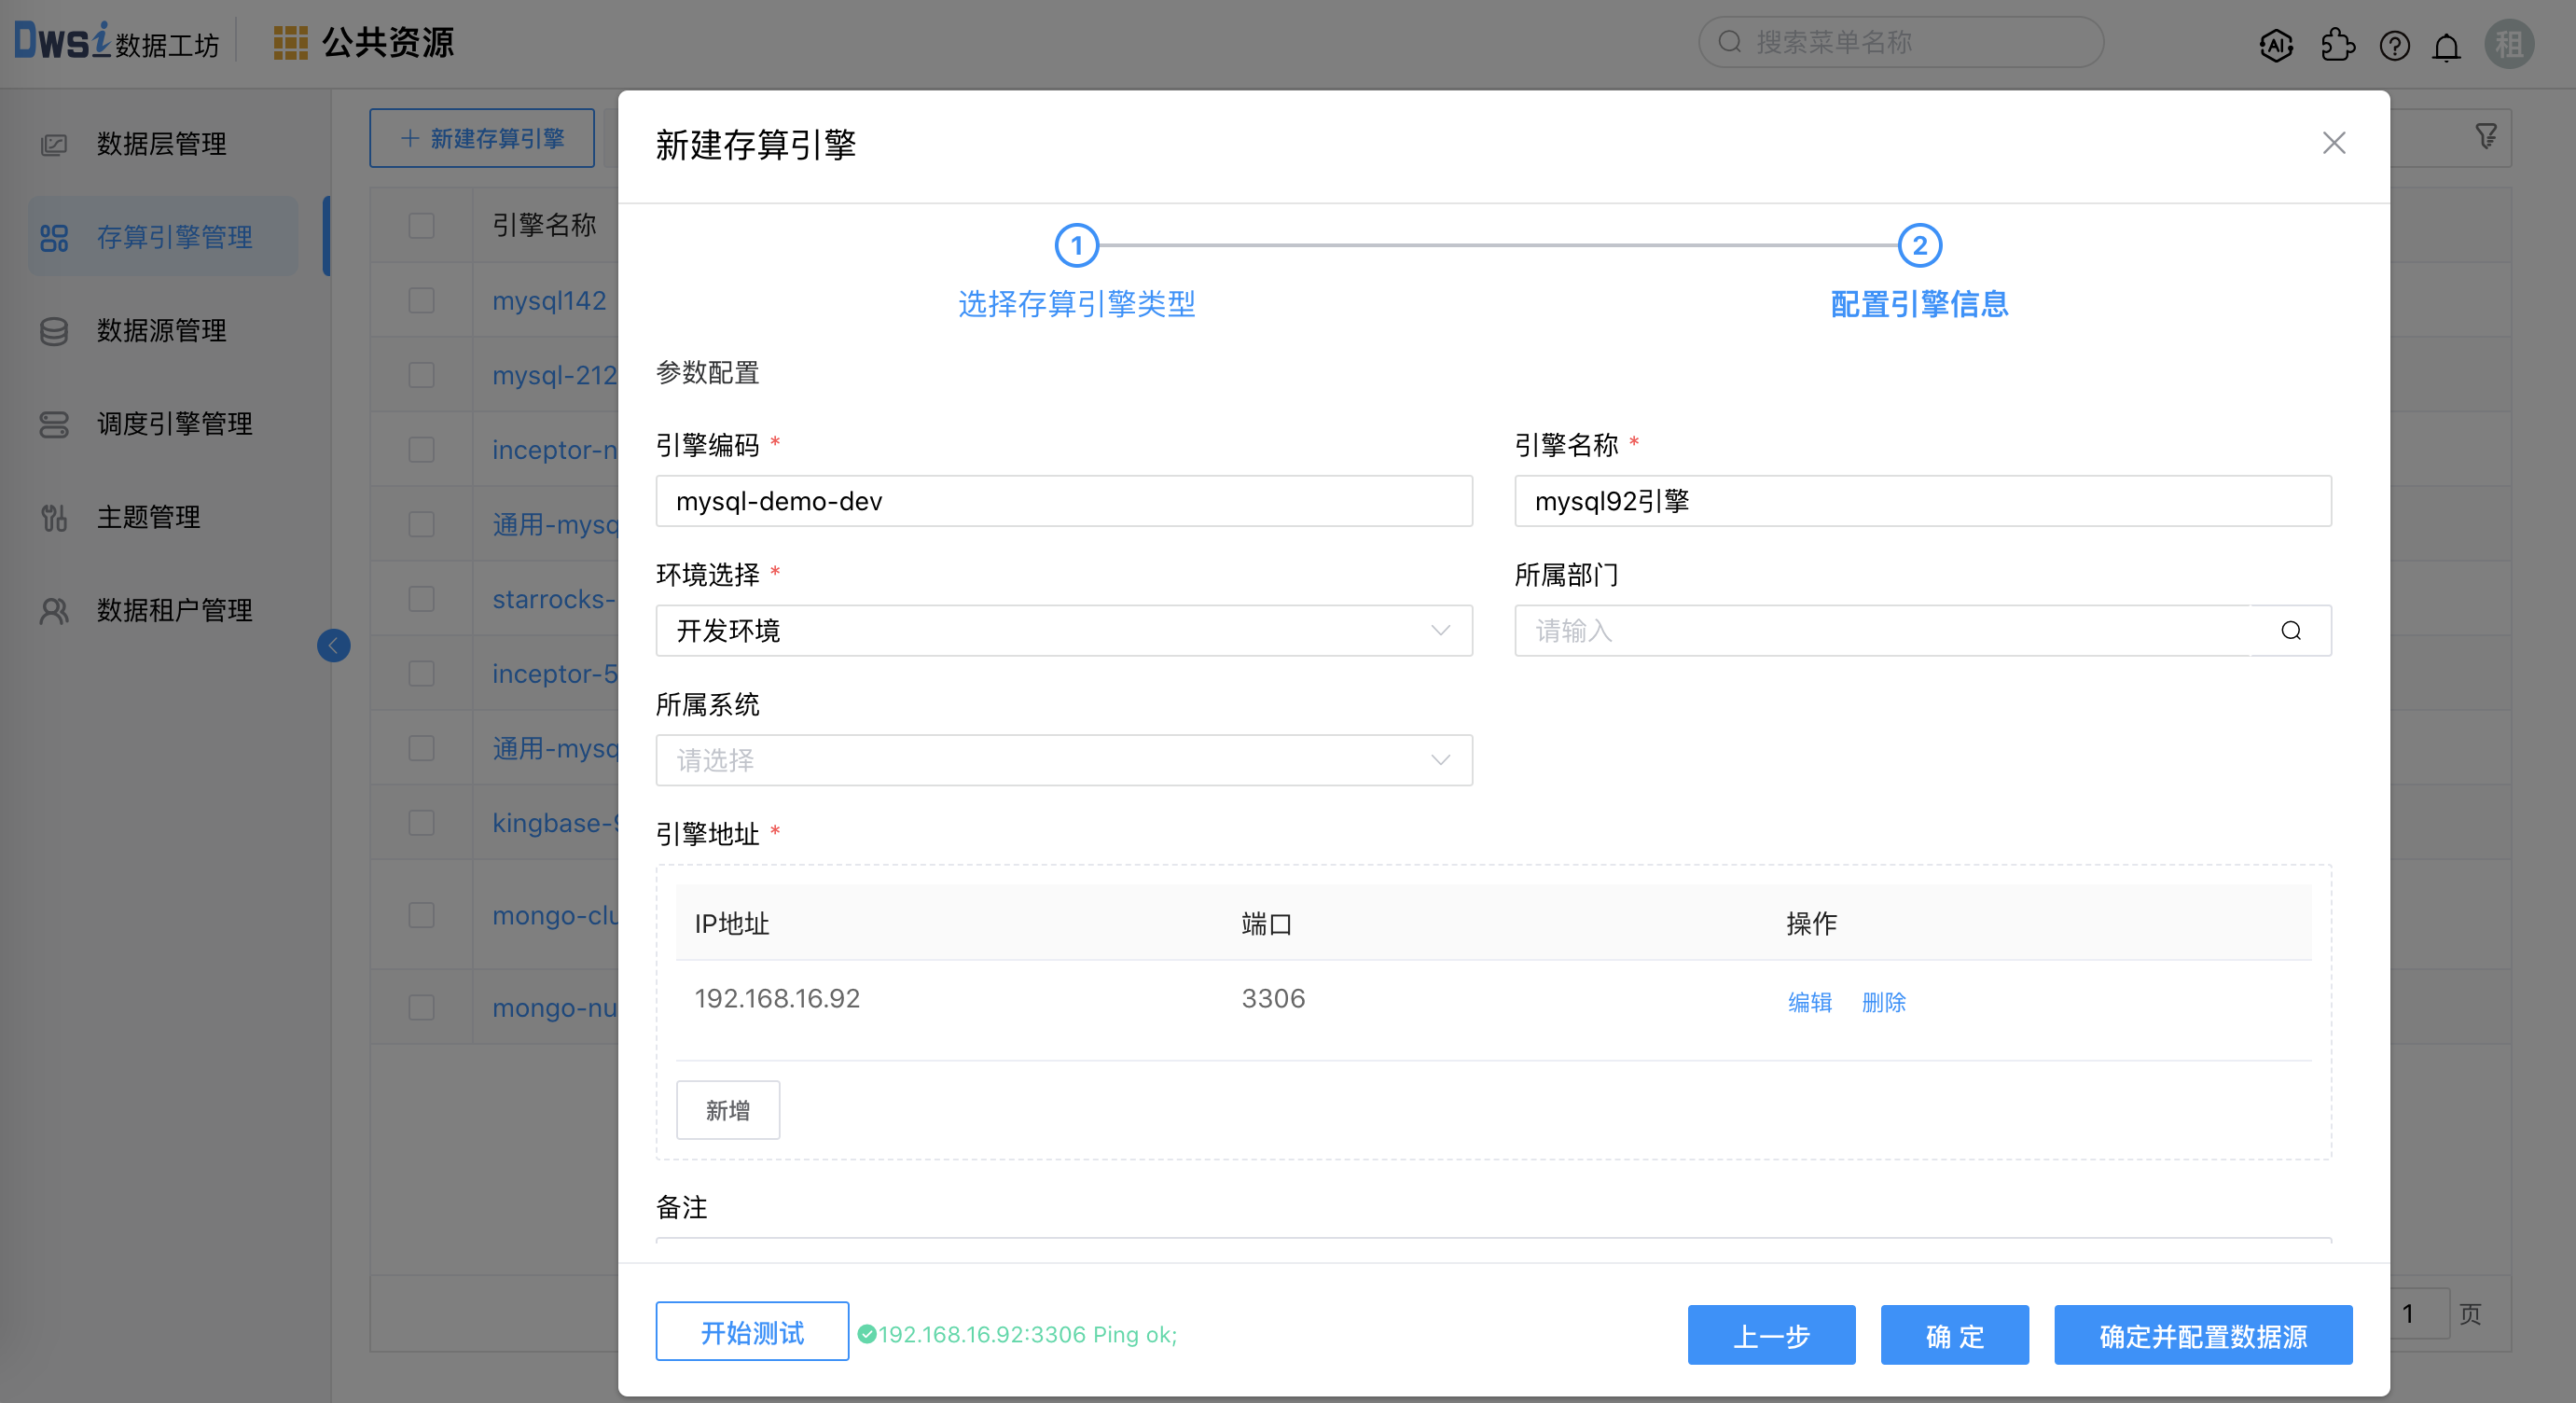This screenshot has height=1403, width=2576.
Task: Collapse sidebar with the round arrow button
Action: coord(333,645)
